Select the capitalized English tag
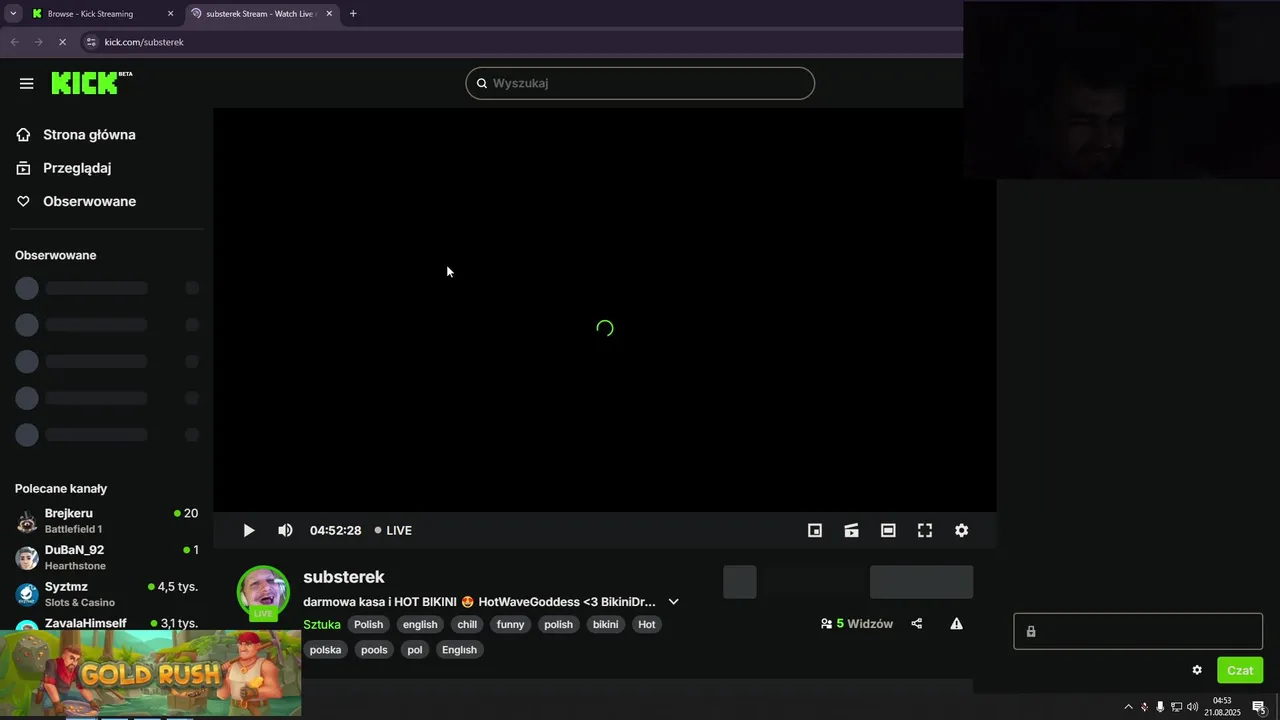Viewport: 1280px width, 720px height. click(459, 650)
